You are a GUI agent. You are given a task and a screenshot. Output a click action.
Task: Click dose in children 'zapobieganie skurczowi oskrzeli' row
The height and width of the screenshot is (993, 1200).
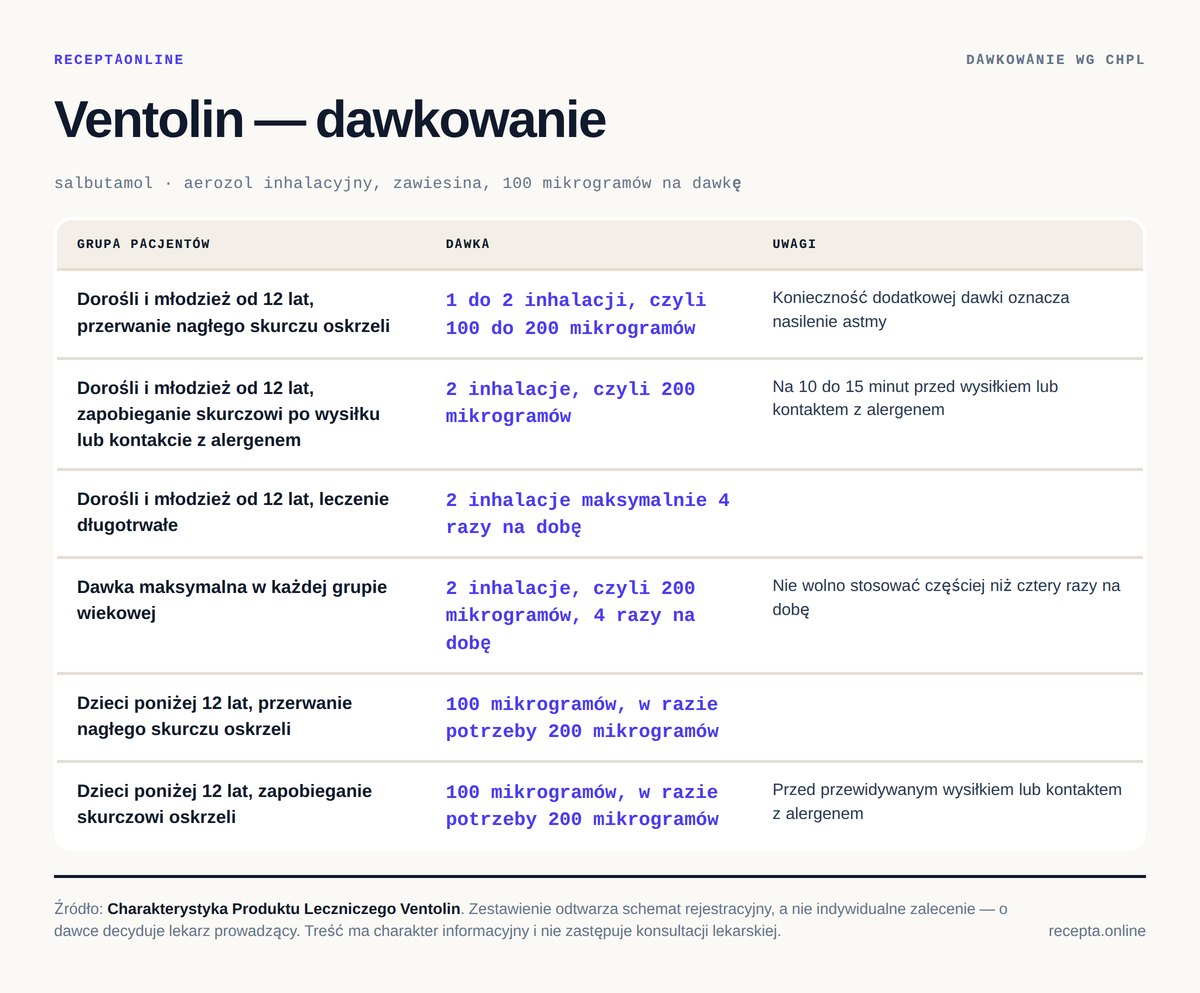[582, 806]
